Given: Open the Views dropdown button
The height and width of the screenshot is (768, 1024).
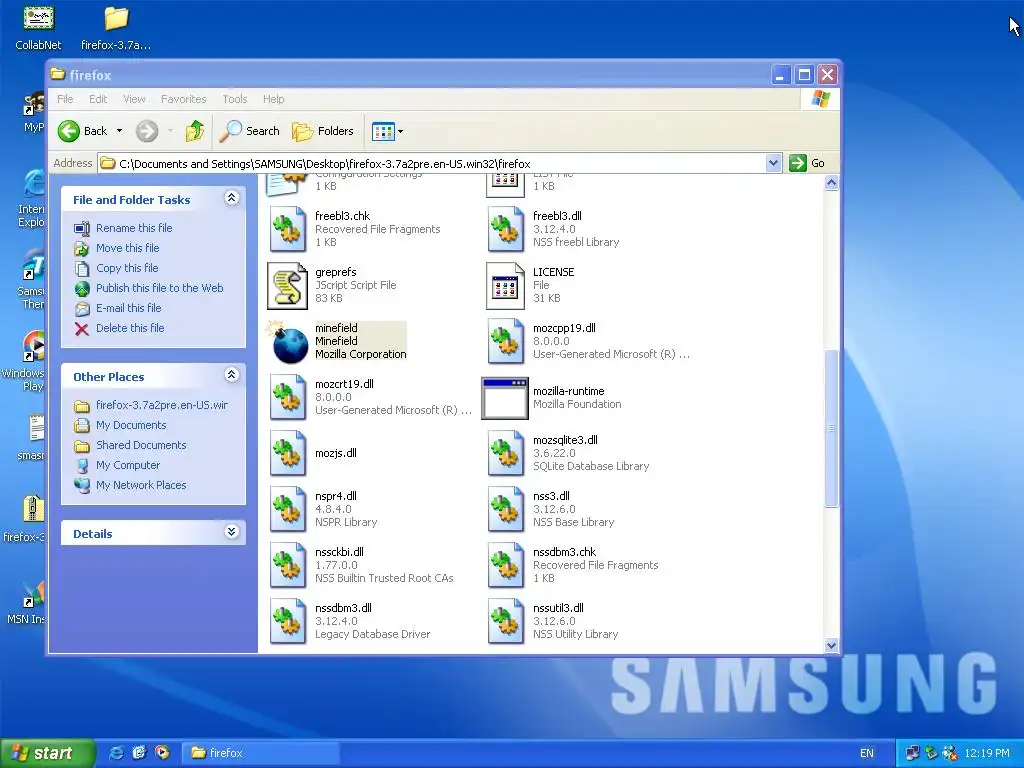Looking at the screenshot, I should click(388, 131).
